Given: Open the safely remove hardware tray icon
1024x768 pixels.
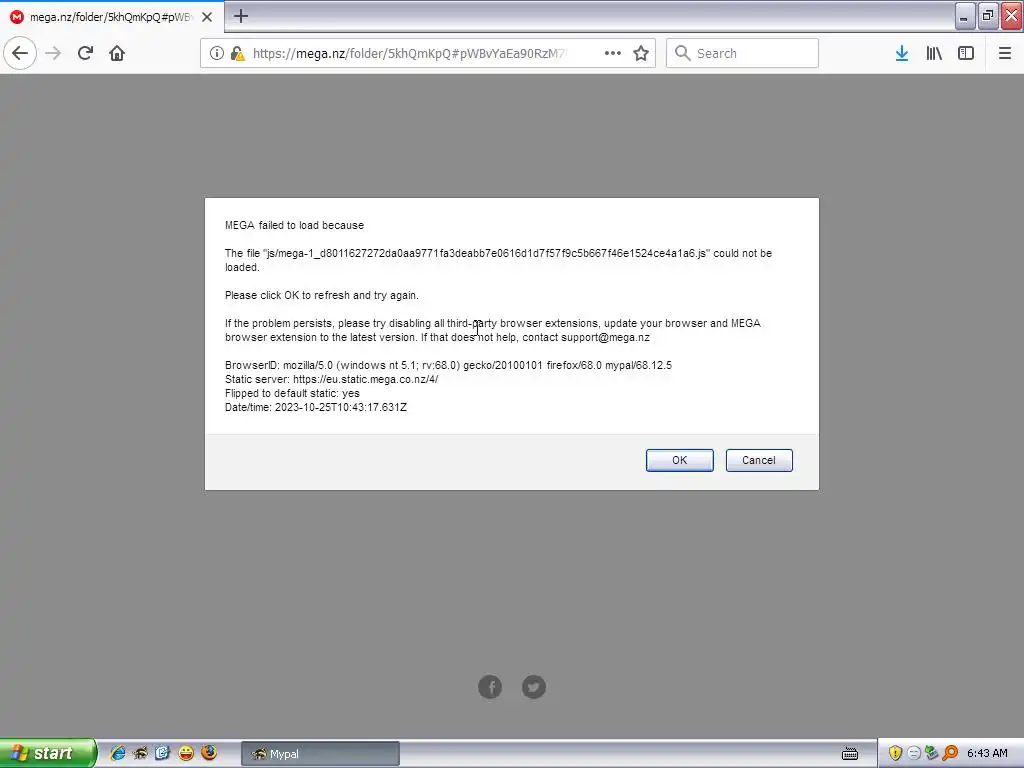Looking at the screenshot, I should pyautogui.click(x=932, y=753).
